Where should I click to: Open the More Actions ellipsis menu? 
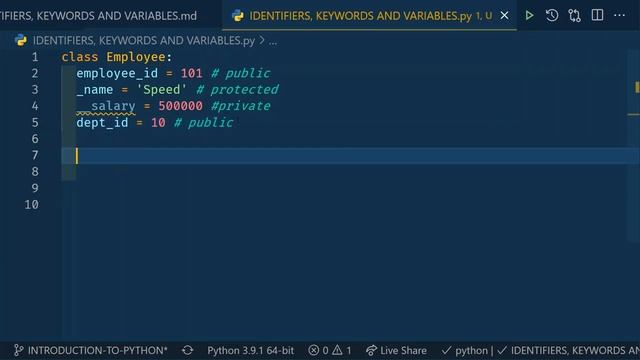[x=619, y=16]
